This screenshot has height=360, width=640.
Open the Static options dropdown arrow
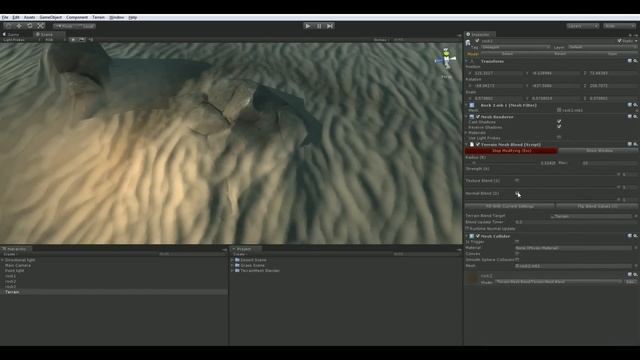coord(636,41)
